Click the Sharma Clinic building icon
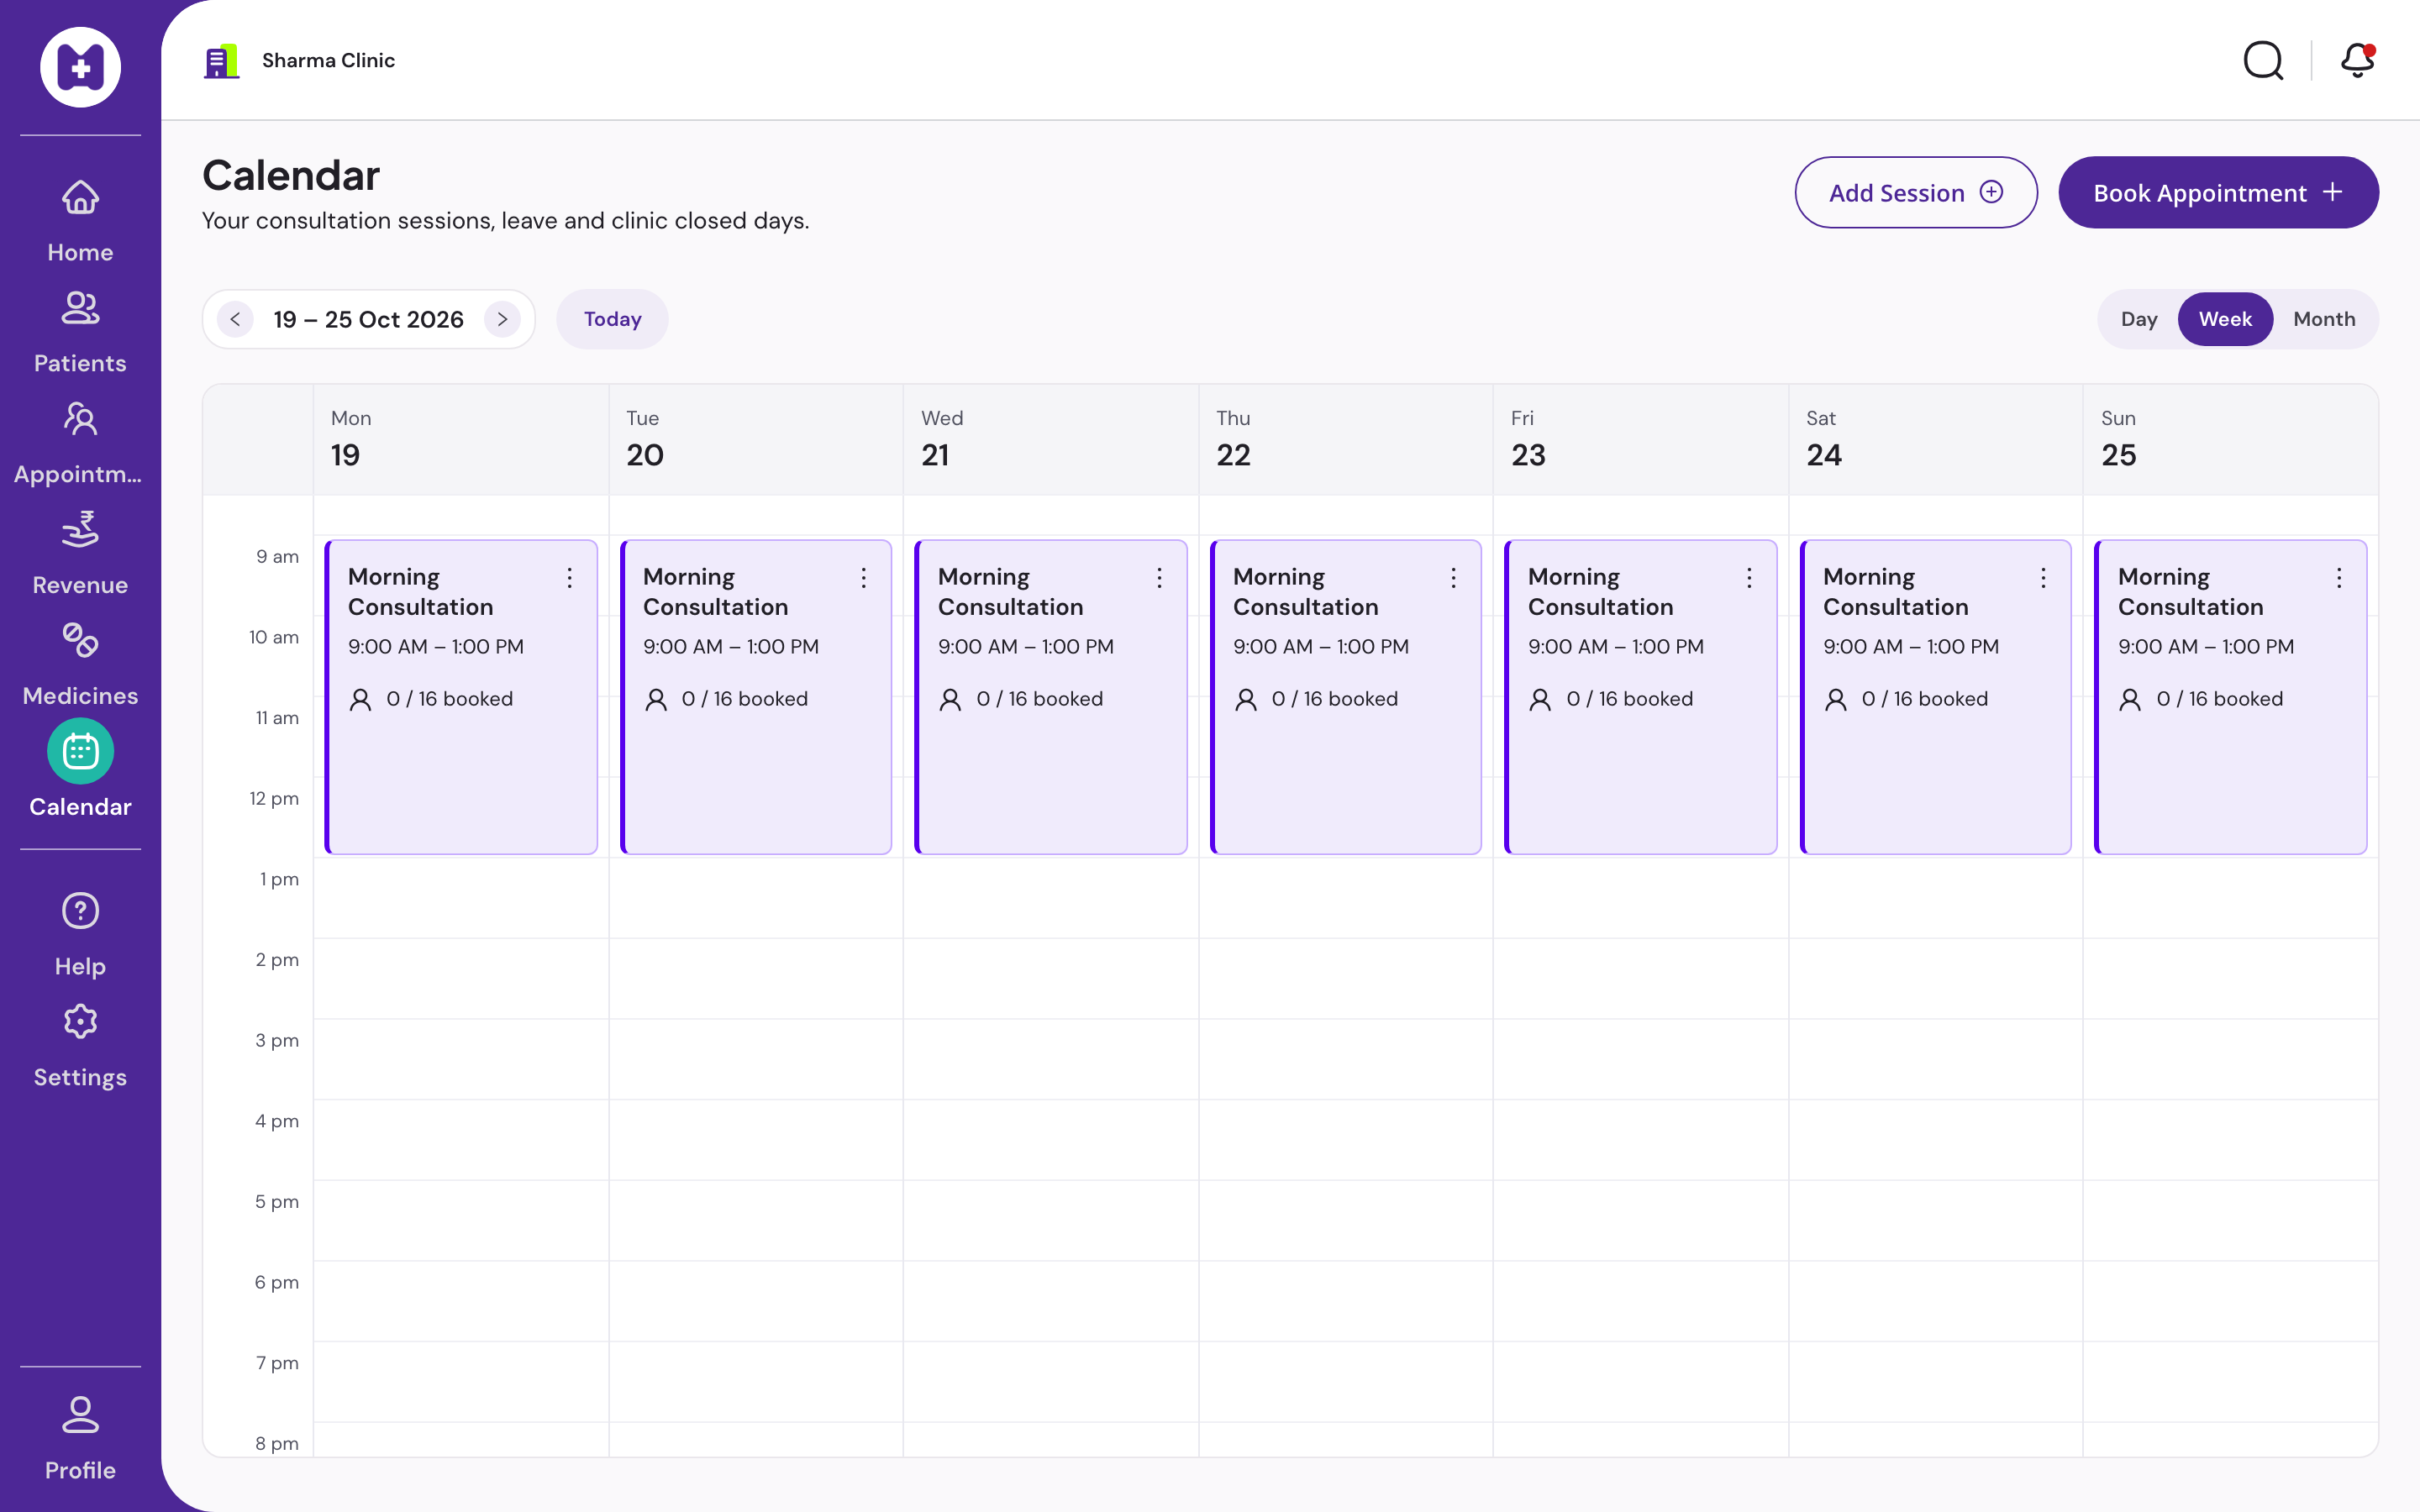This screenshot has width=2420, height=1512. [221, 60]
